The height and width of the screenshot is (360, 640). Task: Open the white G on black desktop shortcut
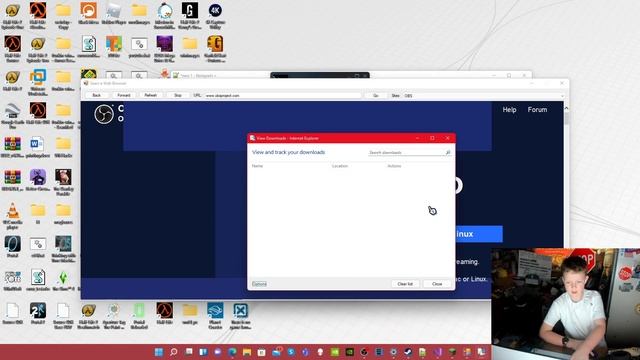point(190,16)
